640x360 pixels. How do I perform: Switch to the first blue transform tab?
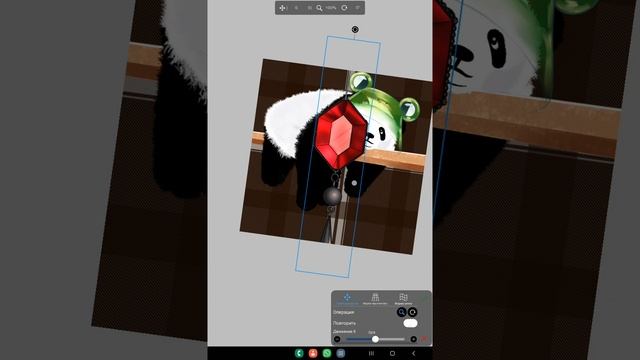[347, 299]
